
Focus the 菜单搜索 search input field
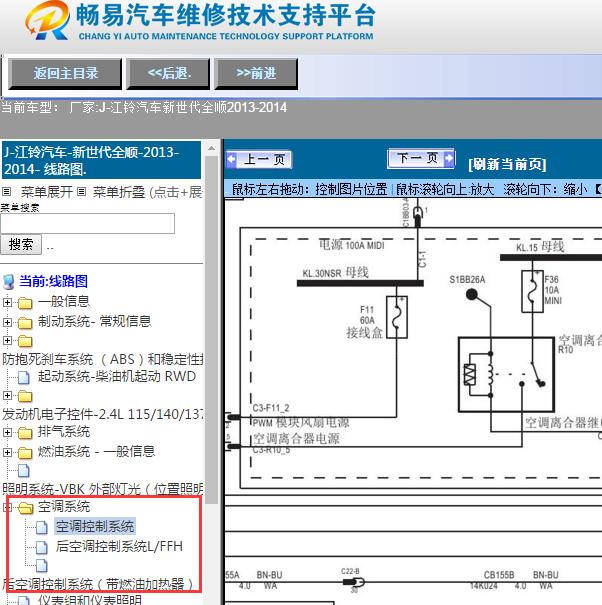tap(87, 223)
